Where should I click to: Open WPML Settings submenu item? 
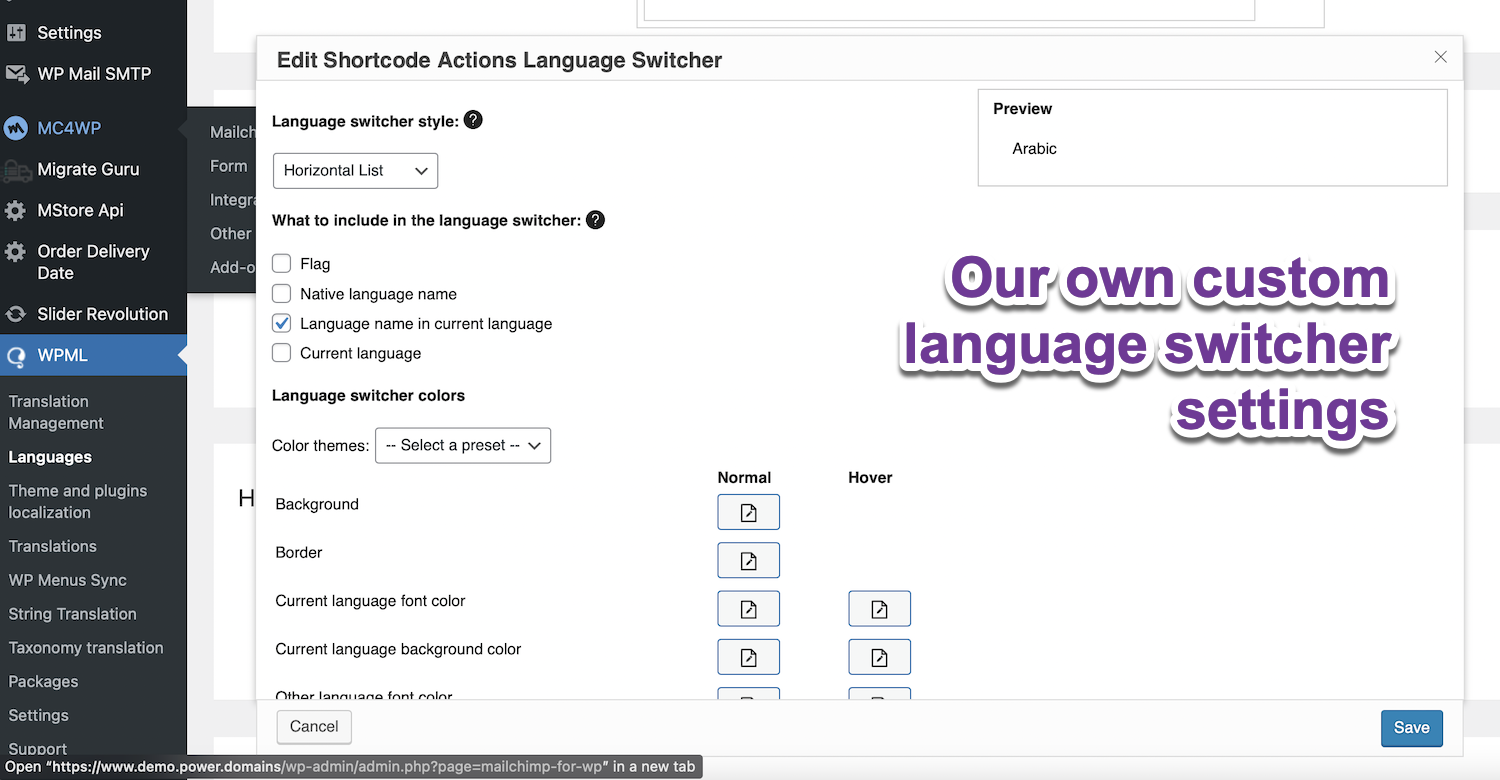click(x=39, y=716)
